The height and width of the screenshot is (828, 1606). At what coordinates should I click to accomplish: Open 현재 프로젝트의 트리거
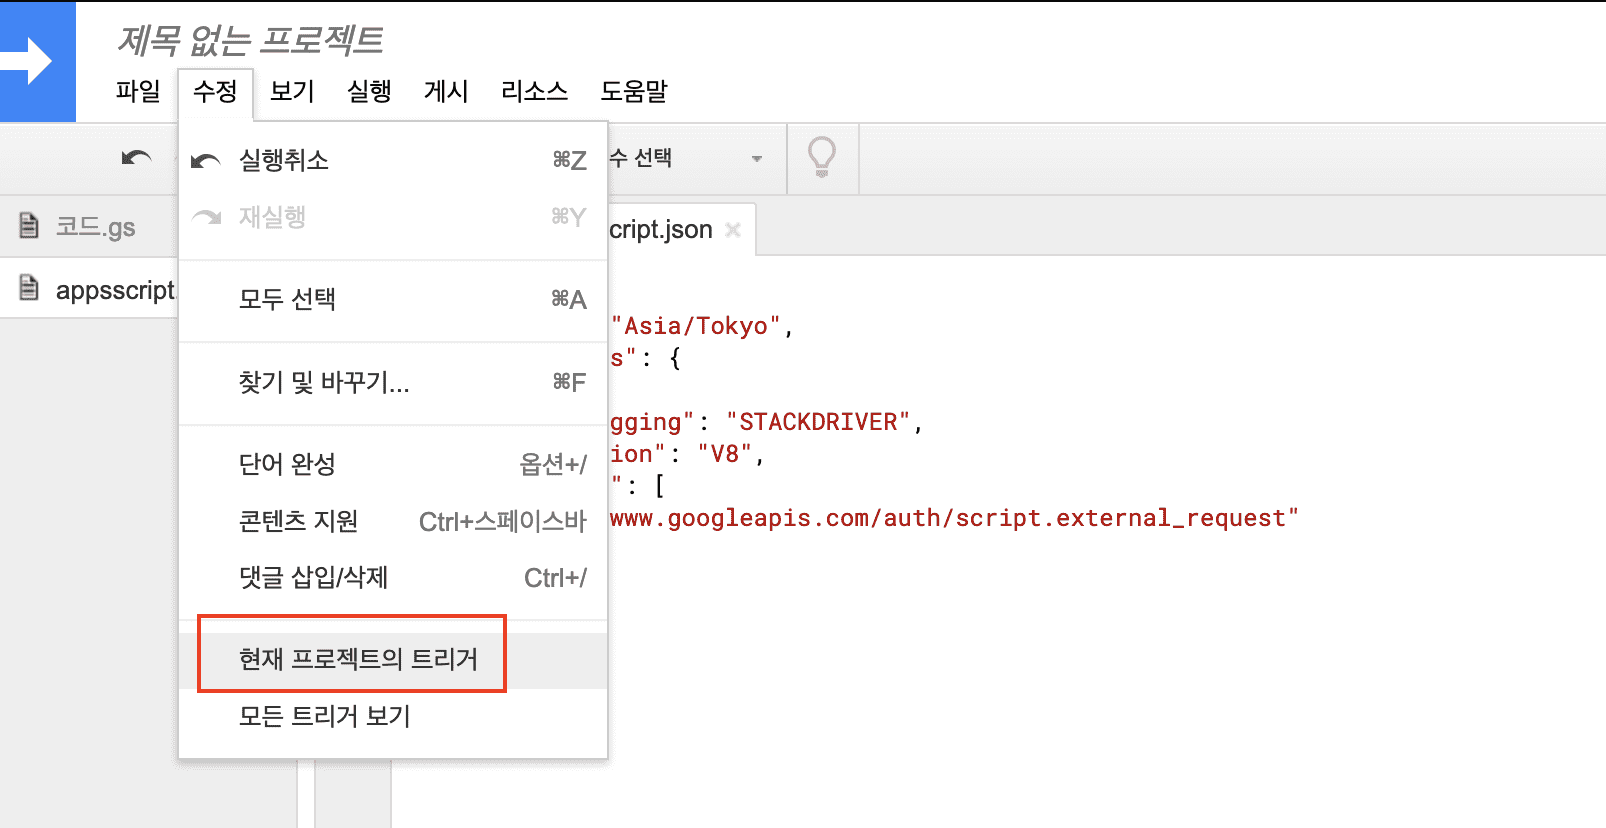coord(358,659)
